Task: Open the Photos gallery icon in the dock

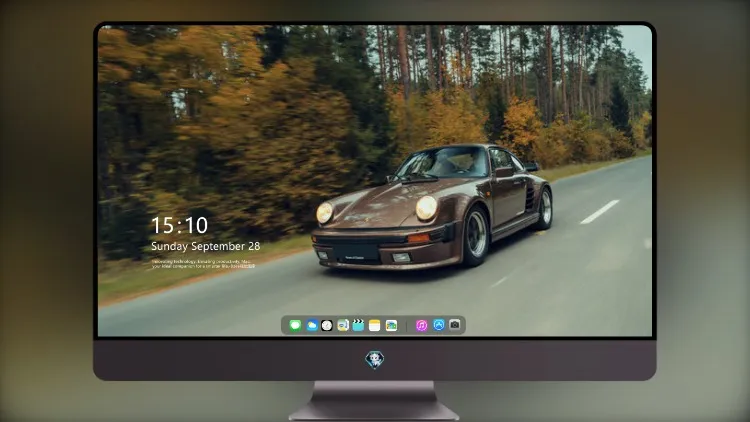Action: click(x=391, y=325)
